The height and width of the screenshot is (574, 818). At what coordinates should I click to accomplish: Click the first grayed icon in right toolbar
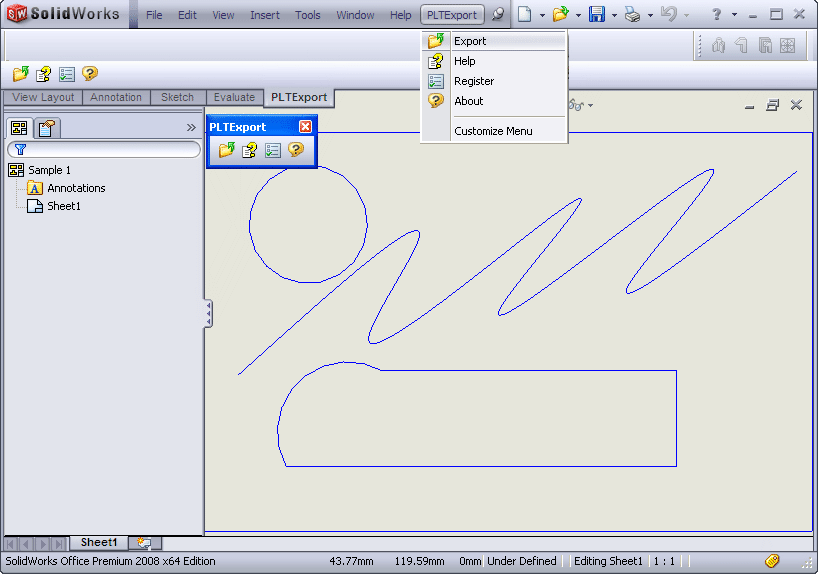pyautogui.click(x=718, y=46)
